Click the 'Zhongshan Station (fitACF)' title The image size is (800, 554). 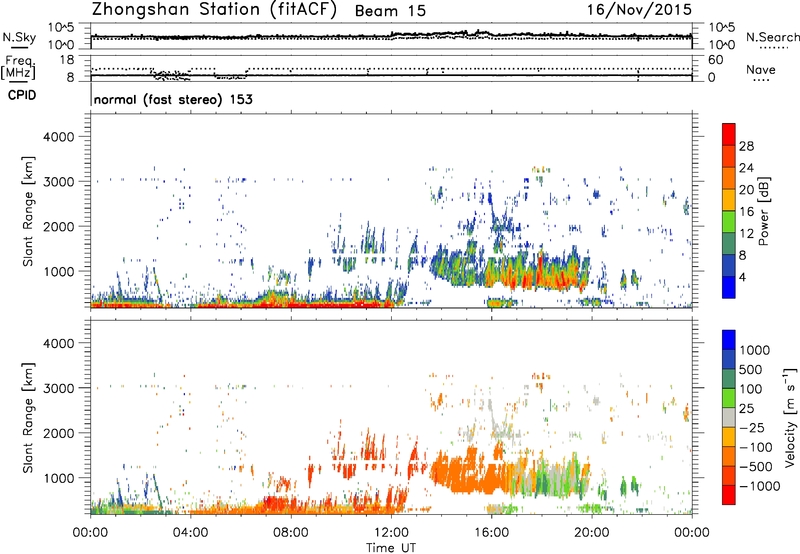click(x=214, y=9)
